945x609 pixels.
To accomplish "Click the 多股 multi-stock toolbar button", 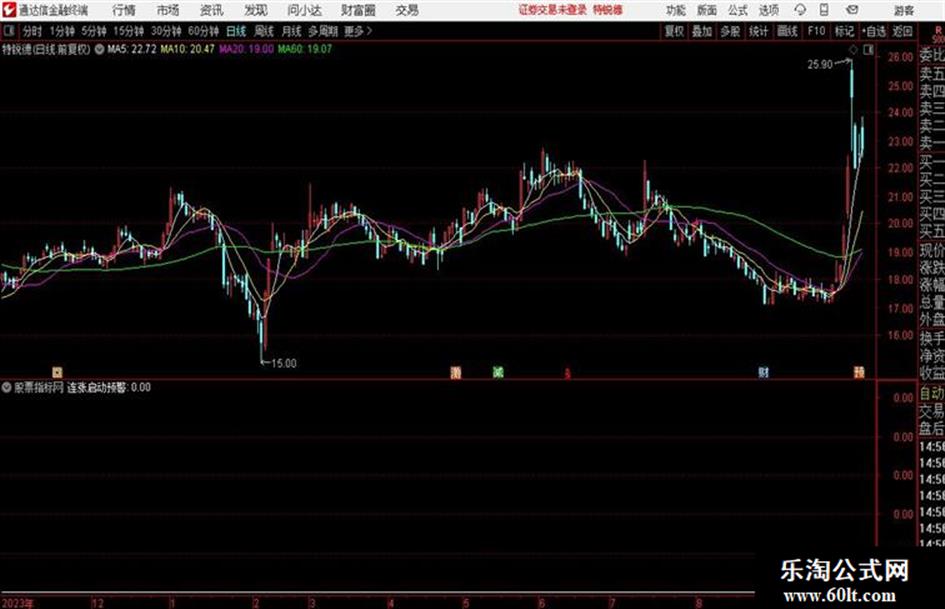I will 730,31.
